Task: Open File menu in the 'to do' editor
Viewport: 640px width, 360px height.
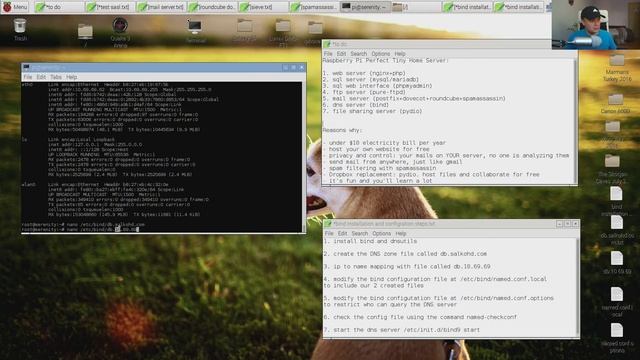Action: pos(328,53)
